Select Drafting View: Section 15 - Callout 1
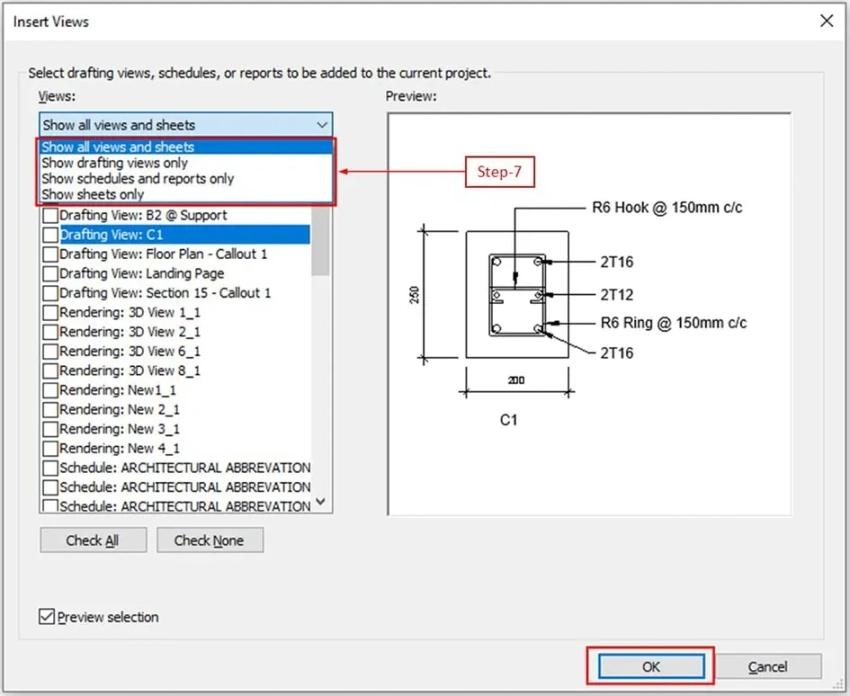The width and height of the screenshot is (850, 696). click(x=165, y=293)
